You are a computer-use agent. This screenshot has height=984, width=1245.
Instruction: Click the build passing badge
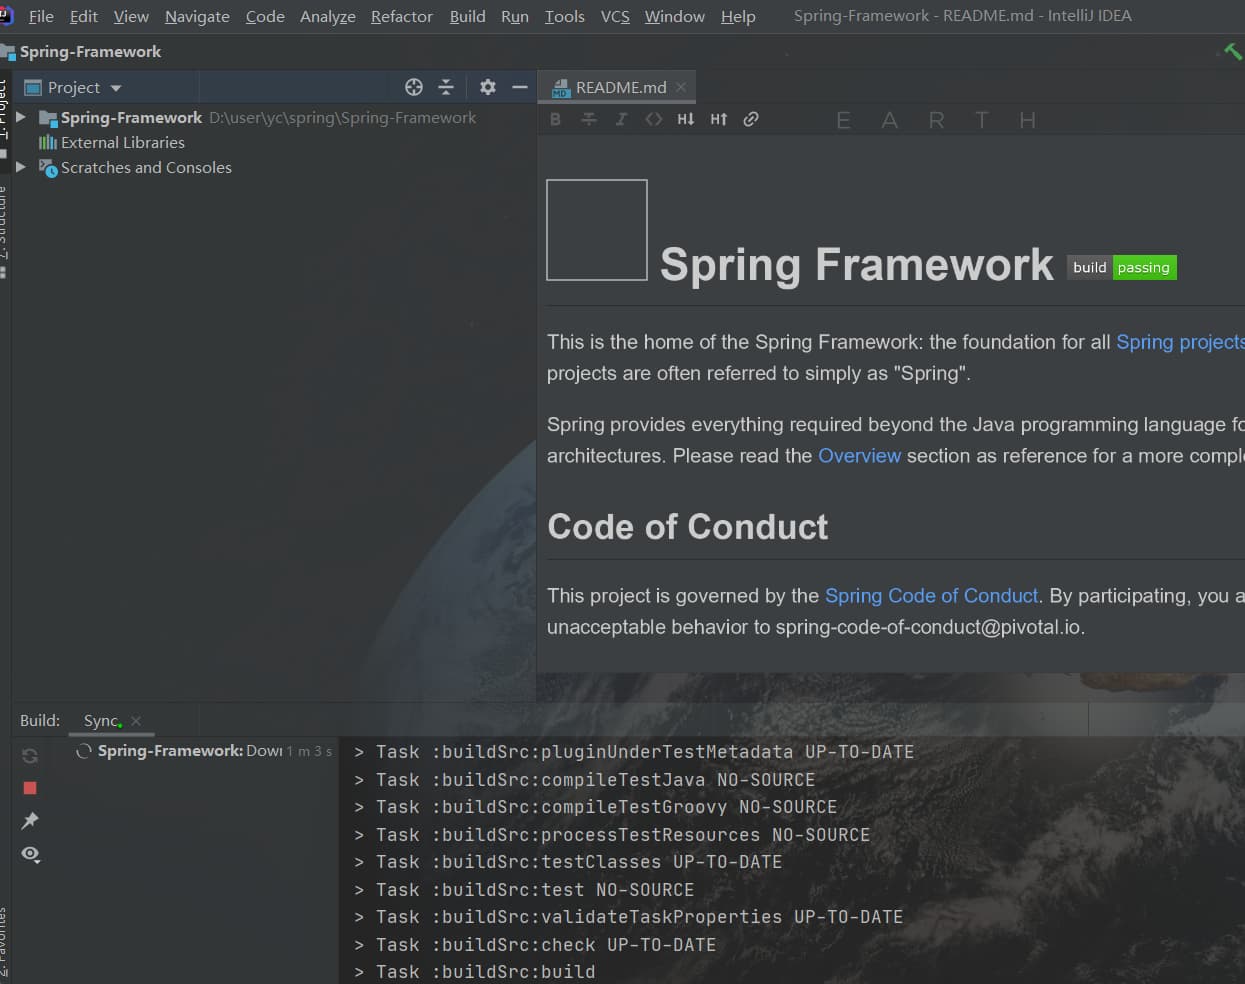(1122, 267)
